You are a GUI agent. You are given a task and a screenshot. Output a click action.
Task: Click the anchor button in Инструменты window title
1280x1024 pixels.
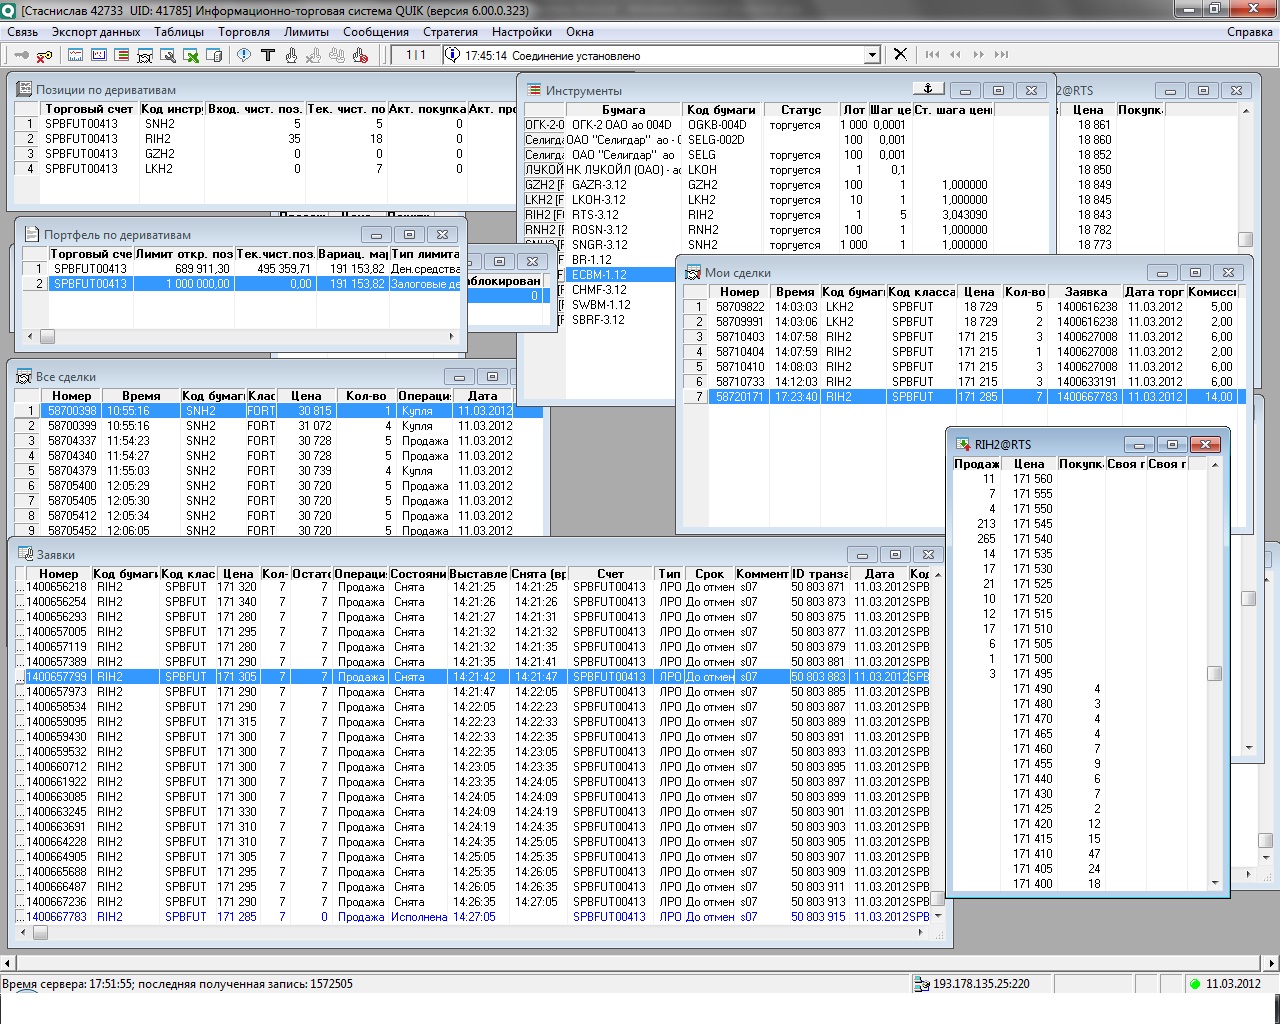tap(928, 90)
